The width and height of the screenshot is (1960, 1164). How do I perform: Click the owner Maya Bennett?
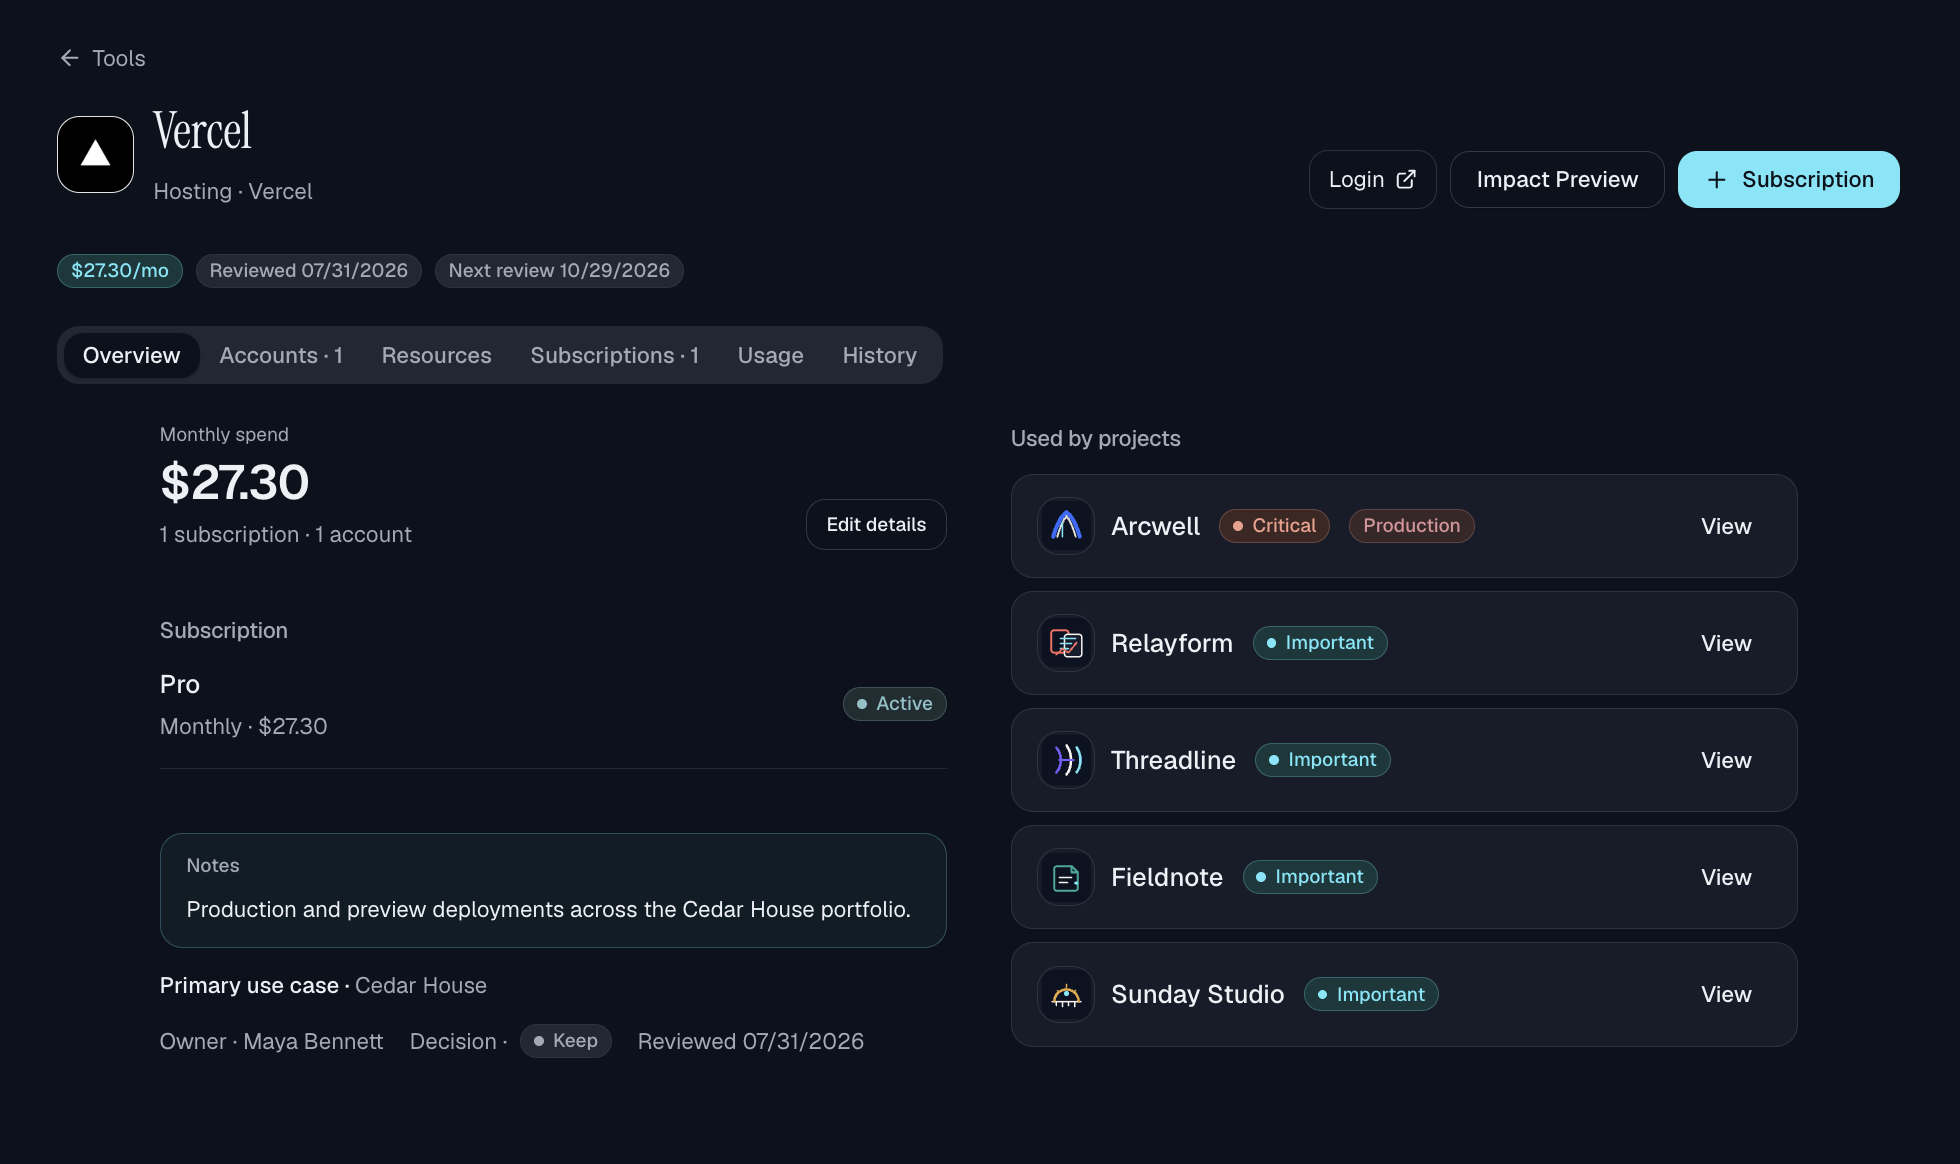pyautogui.click(x=271, y=1041)
